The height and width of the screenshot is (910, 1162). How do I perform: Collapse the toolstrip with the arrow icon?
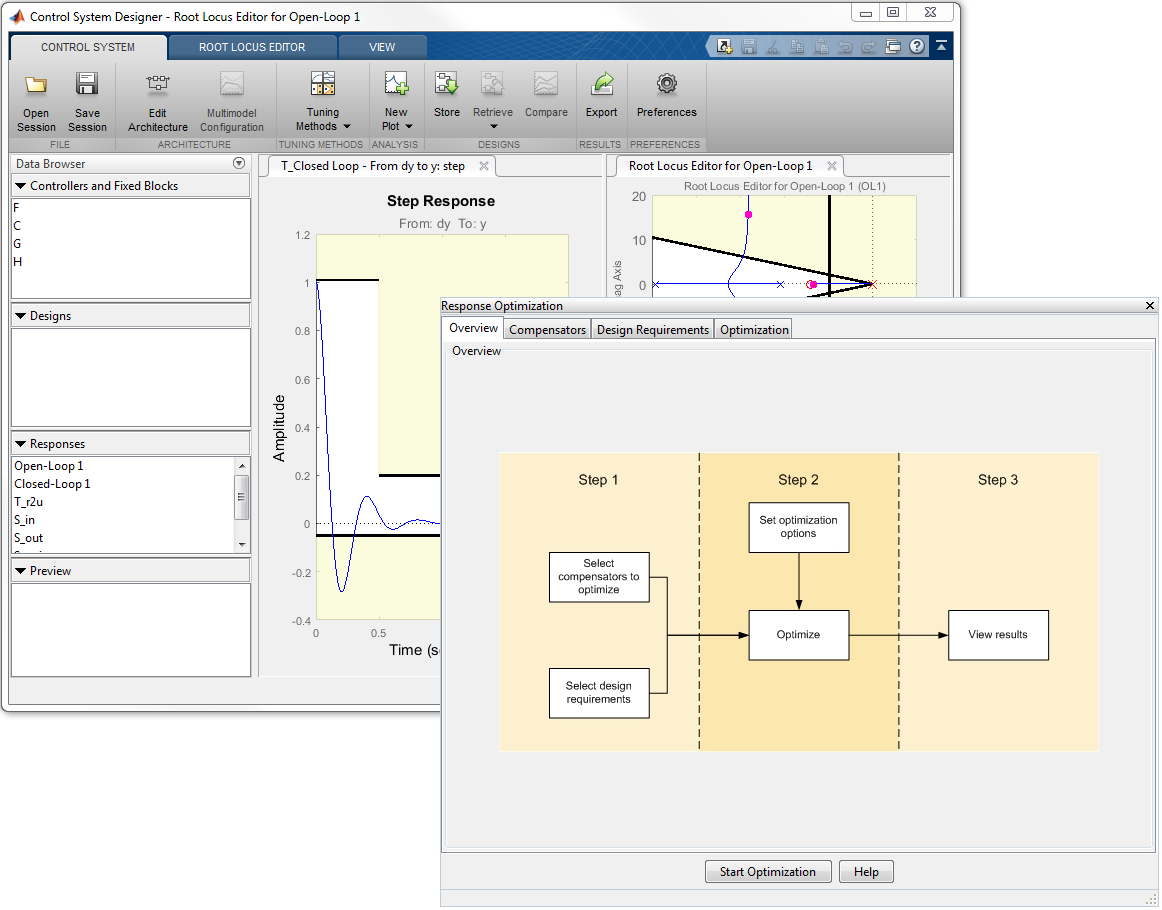click(941, 46)
